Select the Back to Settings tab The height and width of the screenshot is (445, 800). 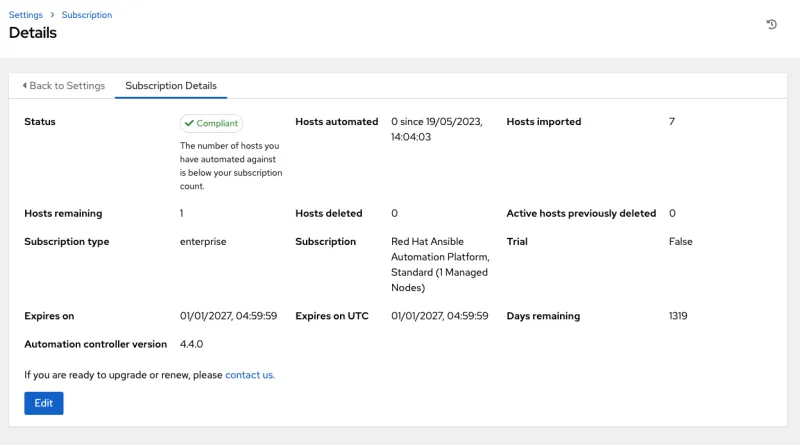point(63,86)
